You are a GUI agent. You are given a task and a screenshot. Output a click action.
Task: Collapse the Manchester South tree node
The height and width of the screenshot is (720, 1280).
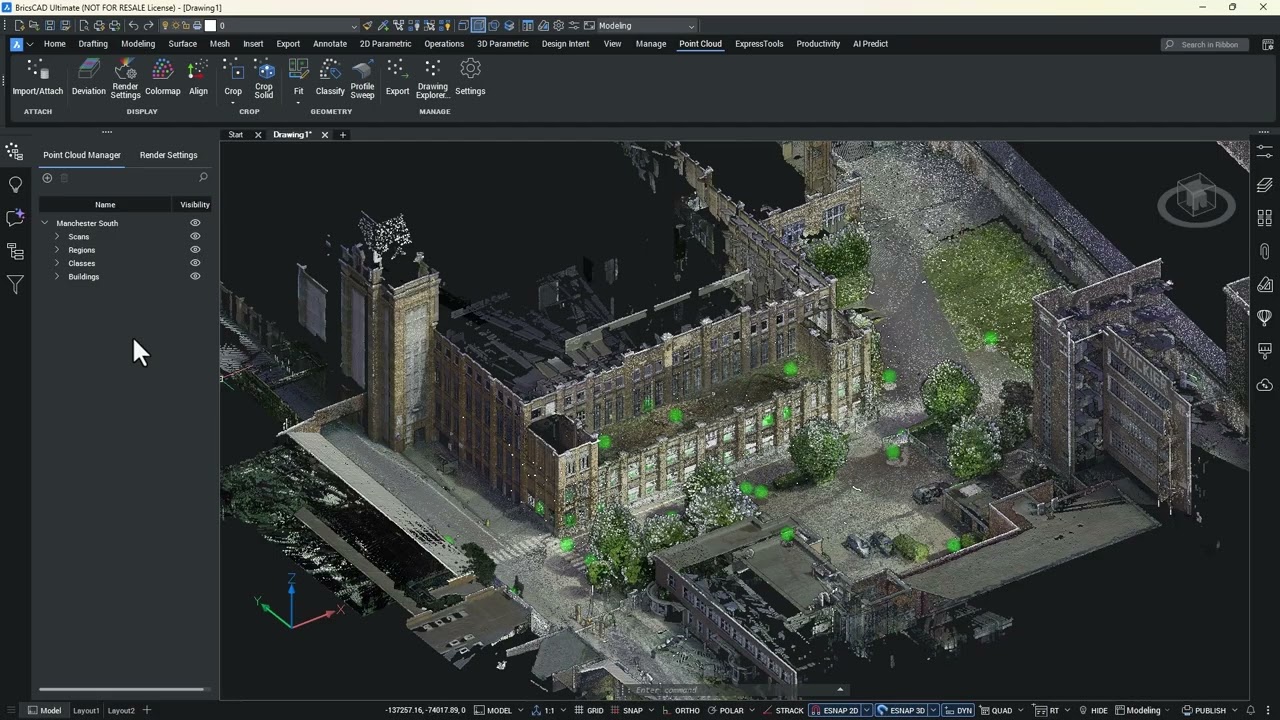click(x=45, y=223)
